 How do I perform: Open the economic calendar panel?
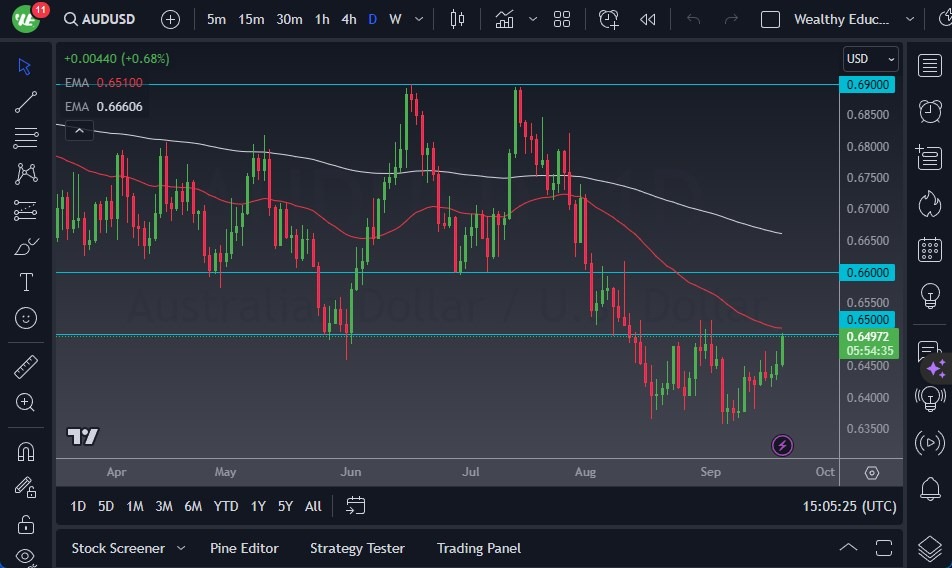point(929,250)
